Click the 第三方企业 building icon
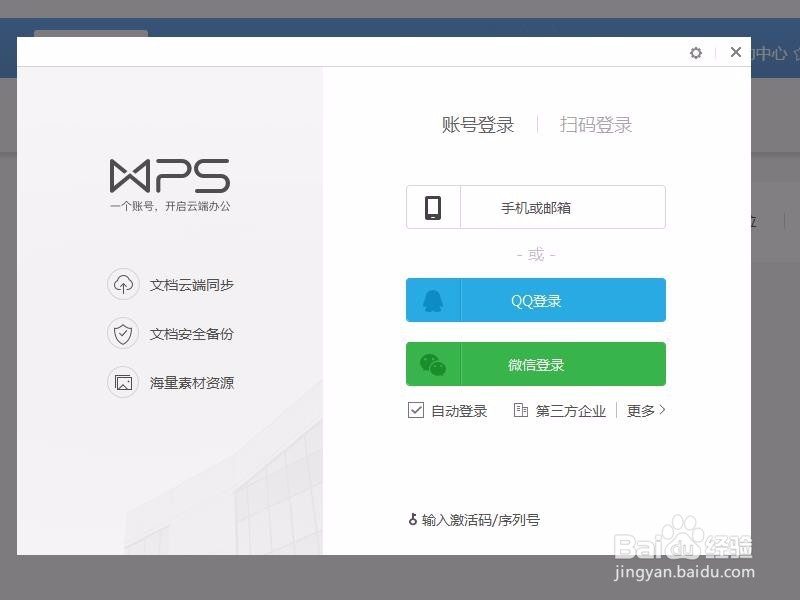Image resolution: width=800 pixels, height=600 pixels. (520, 410)
